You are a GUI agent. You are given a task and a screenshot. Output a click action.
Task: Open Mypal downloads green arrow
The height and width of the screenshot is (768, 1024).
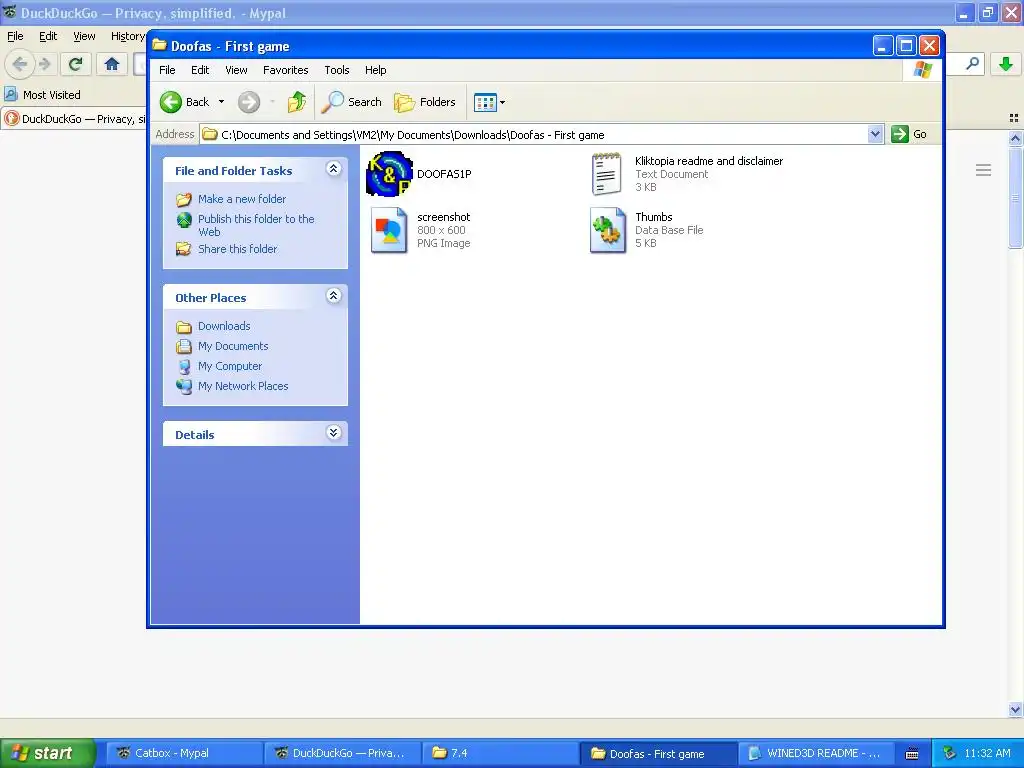pyautogui.click(x=1006, y=64)
